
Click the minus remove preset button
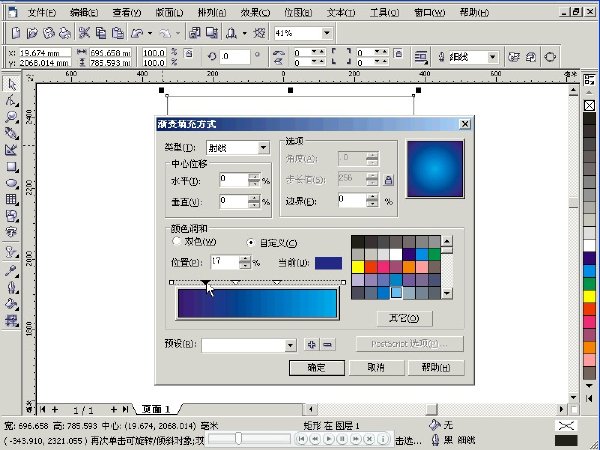tap(327, 345)
